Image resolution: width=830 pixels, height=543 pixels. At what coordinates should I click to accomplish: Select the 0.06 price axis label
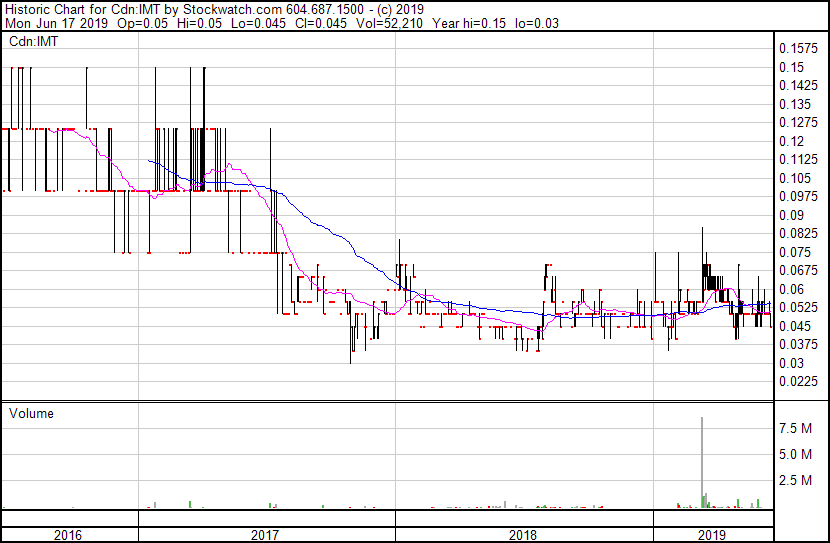click(x=792, y=289)
